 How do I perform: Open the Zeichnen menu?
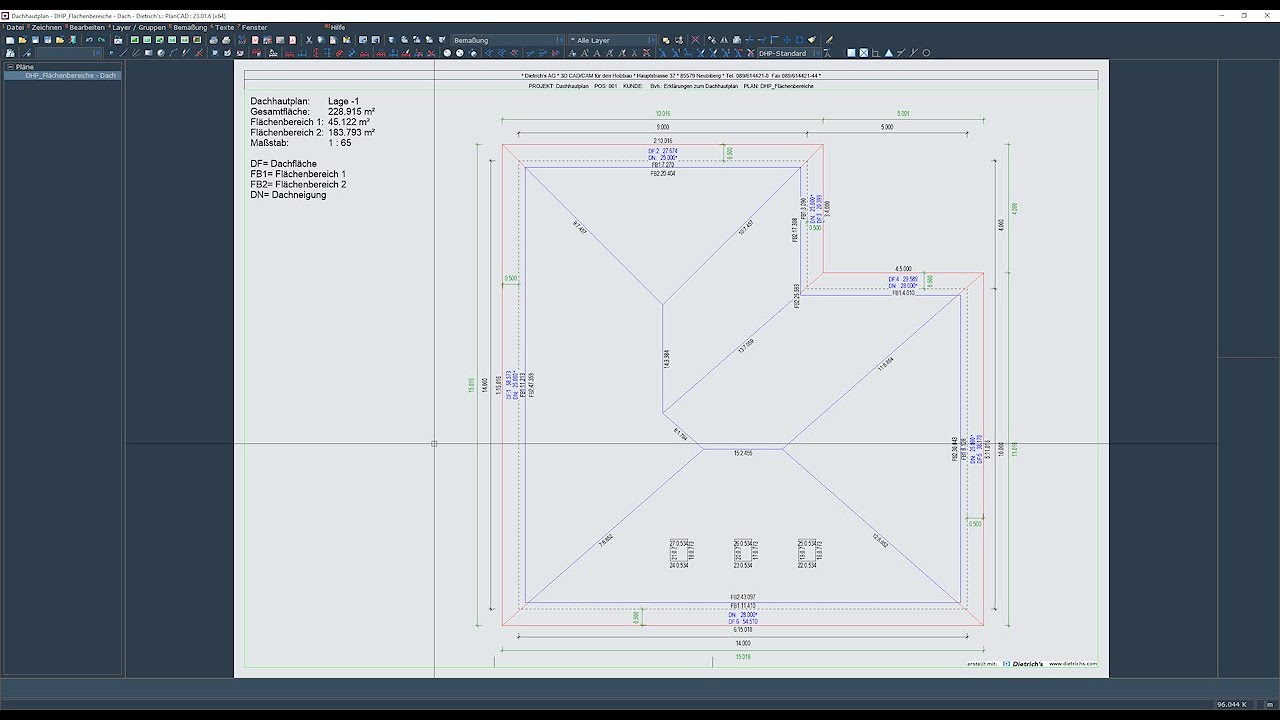coord(46,27)
